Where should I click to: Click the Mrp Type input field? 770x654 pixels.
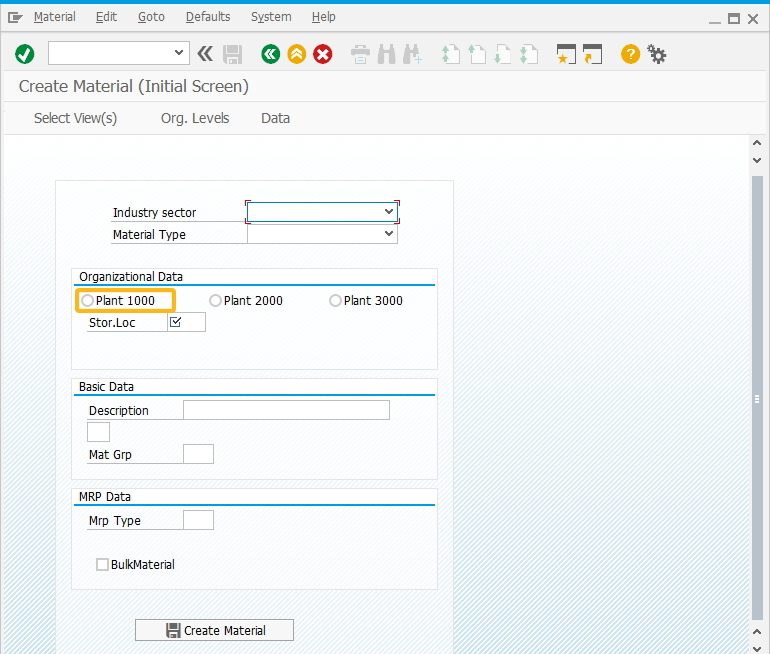[198, 520]
